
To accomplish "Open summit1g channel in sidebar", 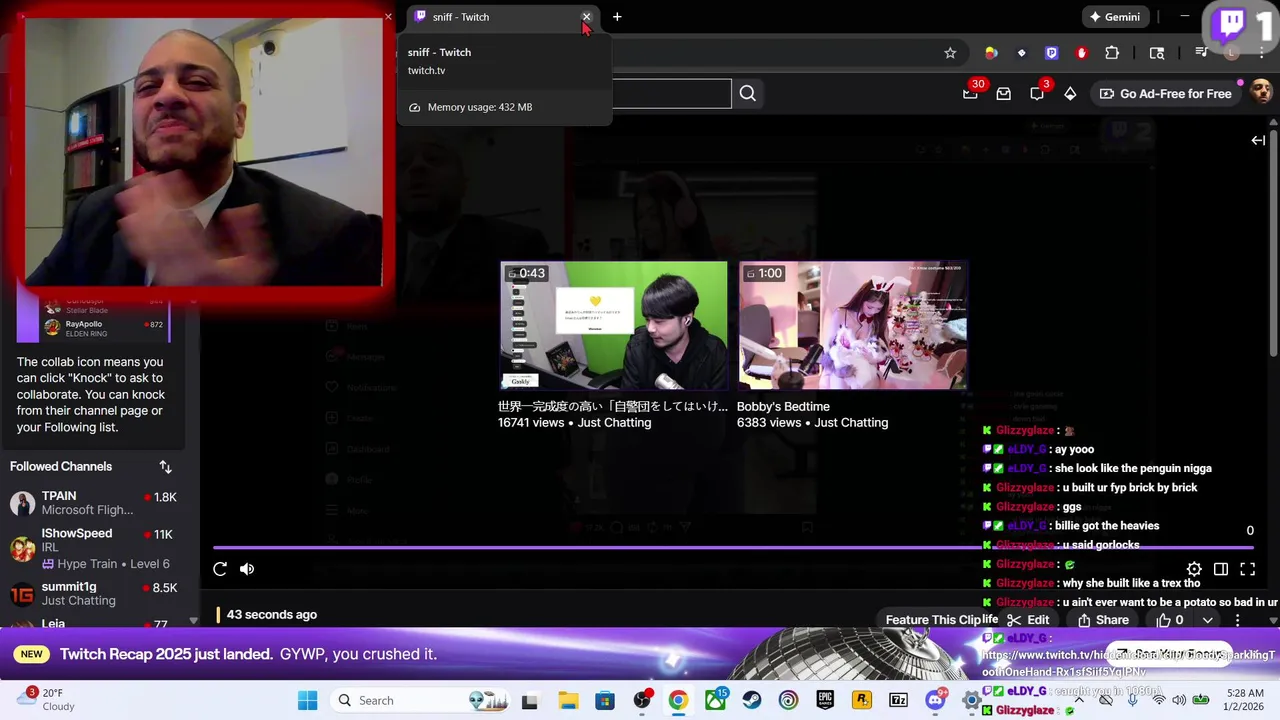I will click(x=94, y=594).
